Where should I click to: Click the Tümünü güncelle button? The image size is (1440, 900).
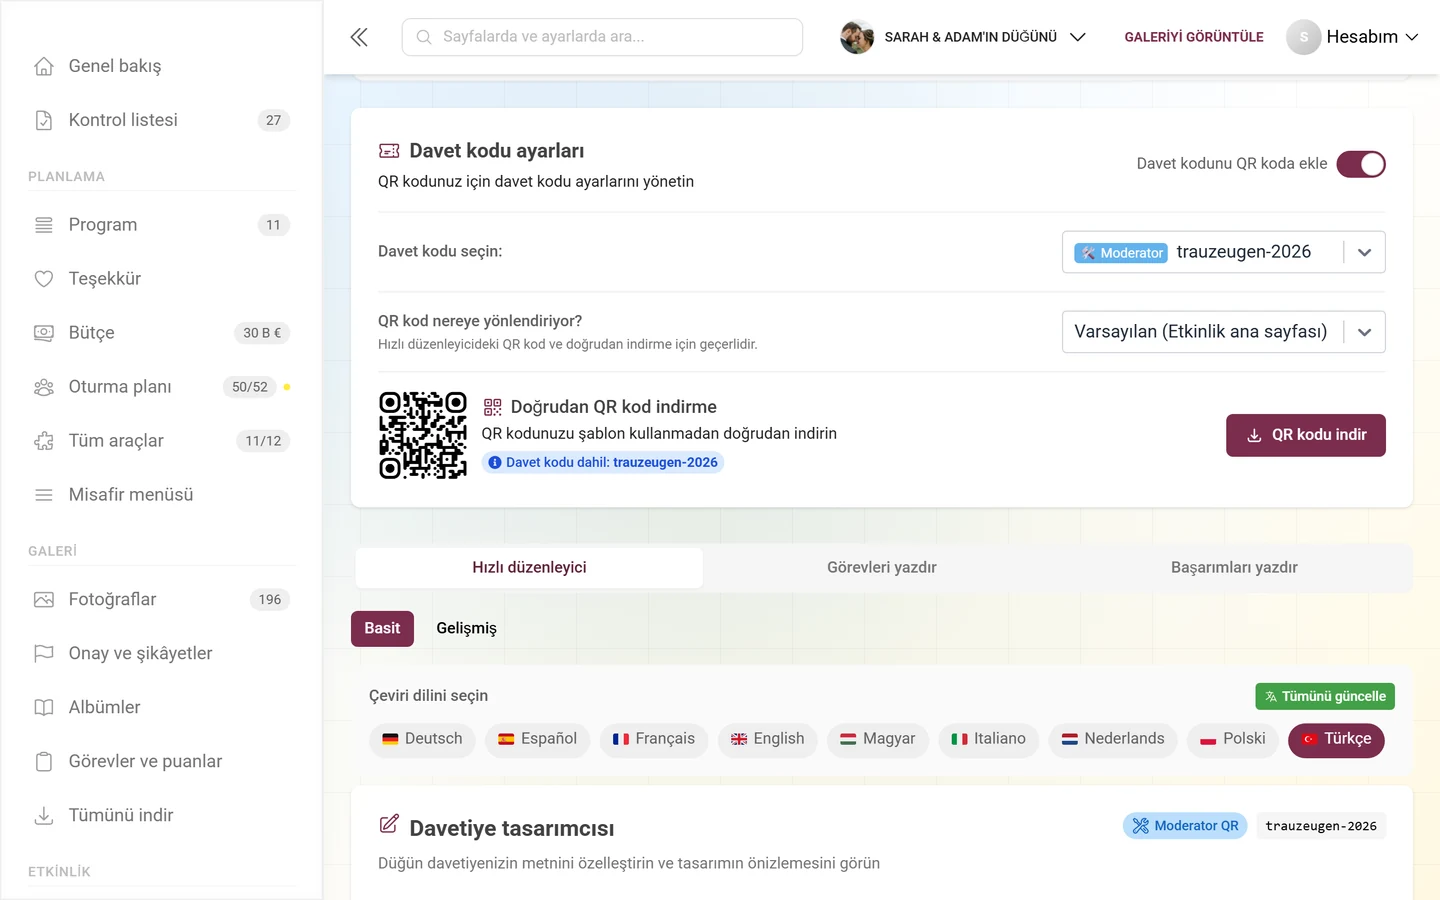coord(1325,696)
